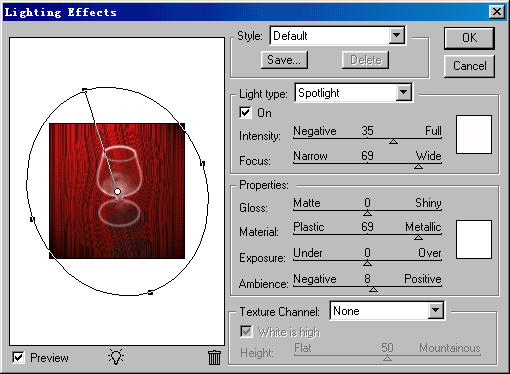Image resolution: width=510 pixels, height=374 pixels.
Task: Click the Material slider triangle thumb
Action: coord(418,237)
